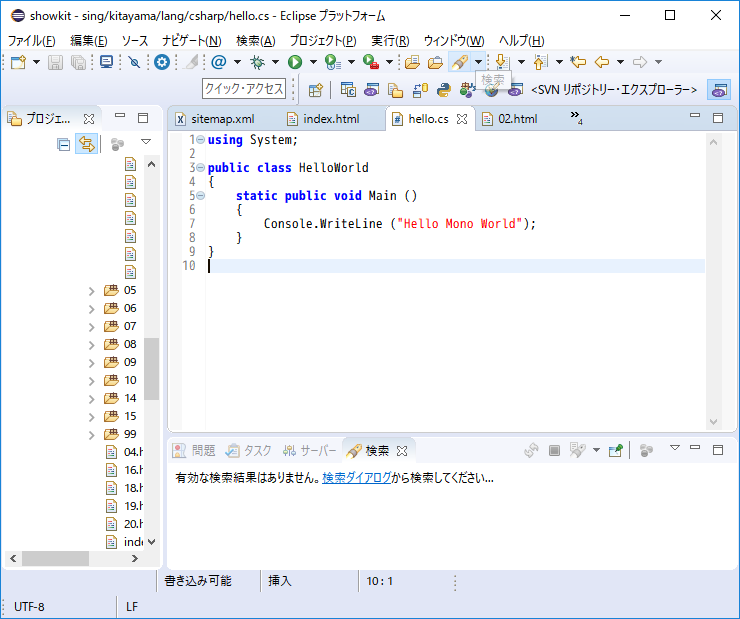
Task: Click SVN リポジトリー・エクスプローラー perspective label
Action: (x=614, y=90)
